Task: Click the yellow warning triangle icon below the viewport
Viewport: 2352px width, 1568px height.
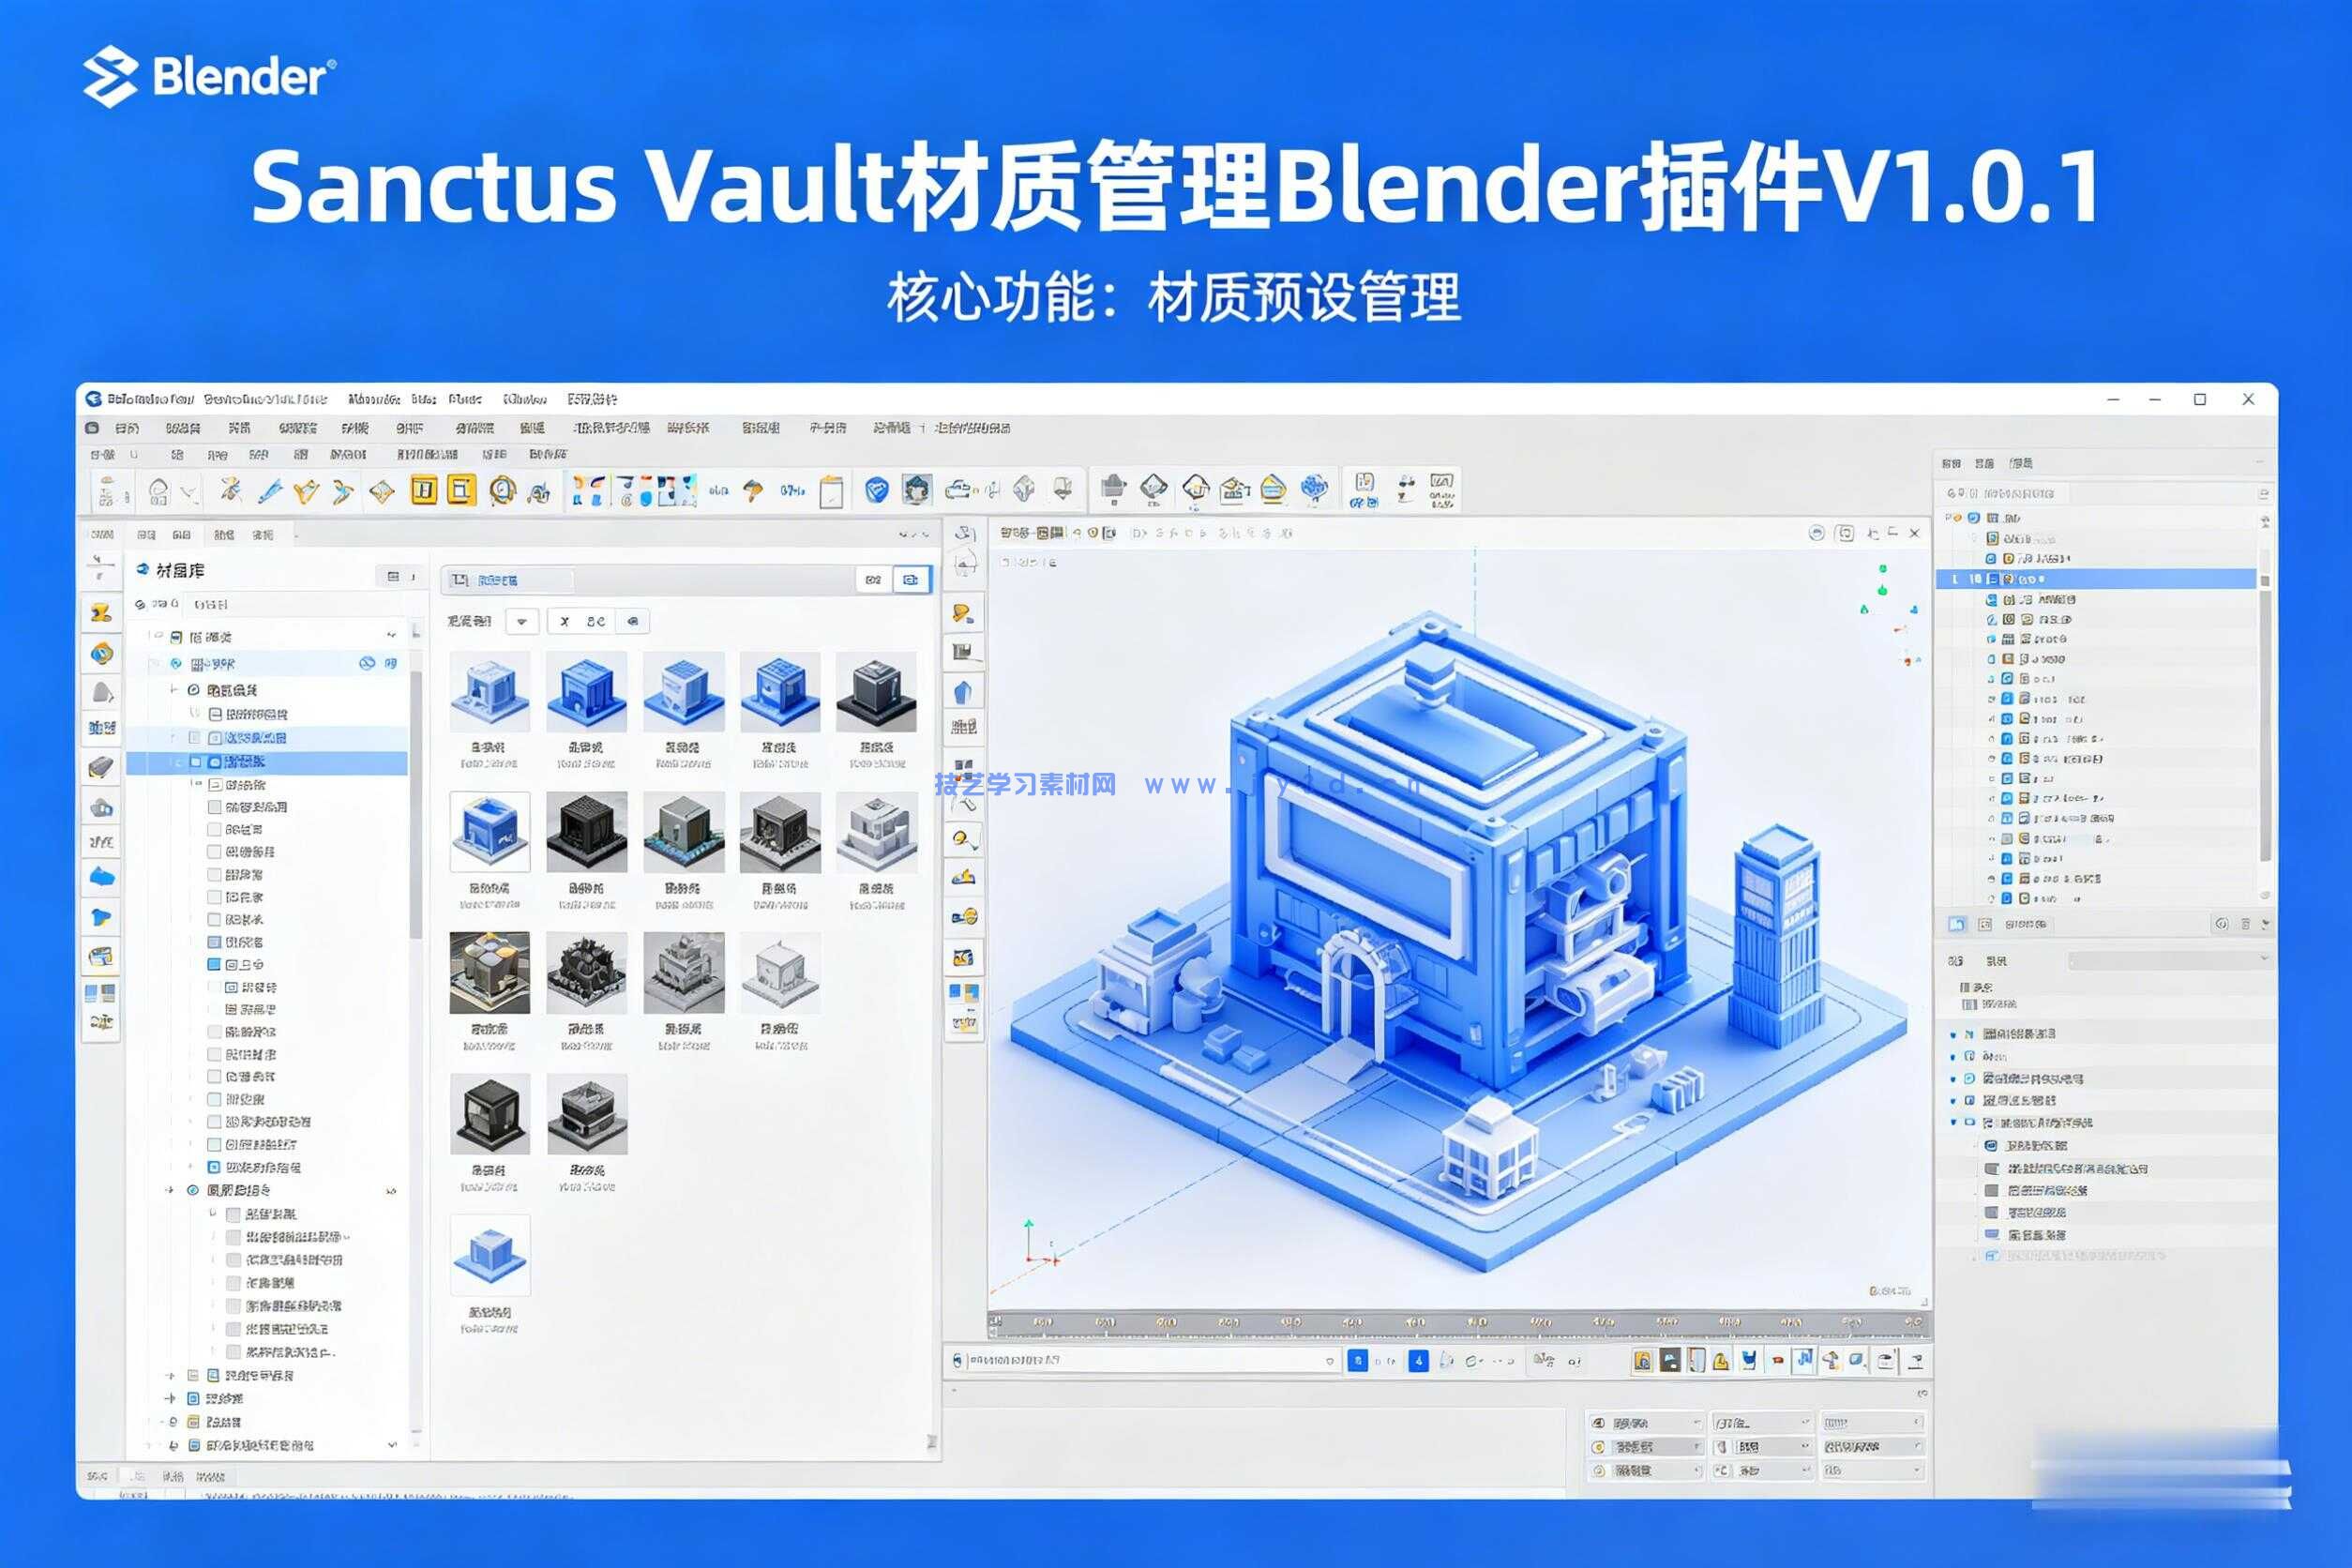Action: 1720,1361
